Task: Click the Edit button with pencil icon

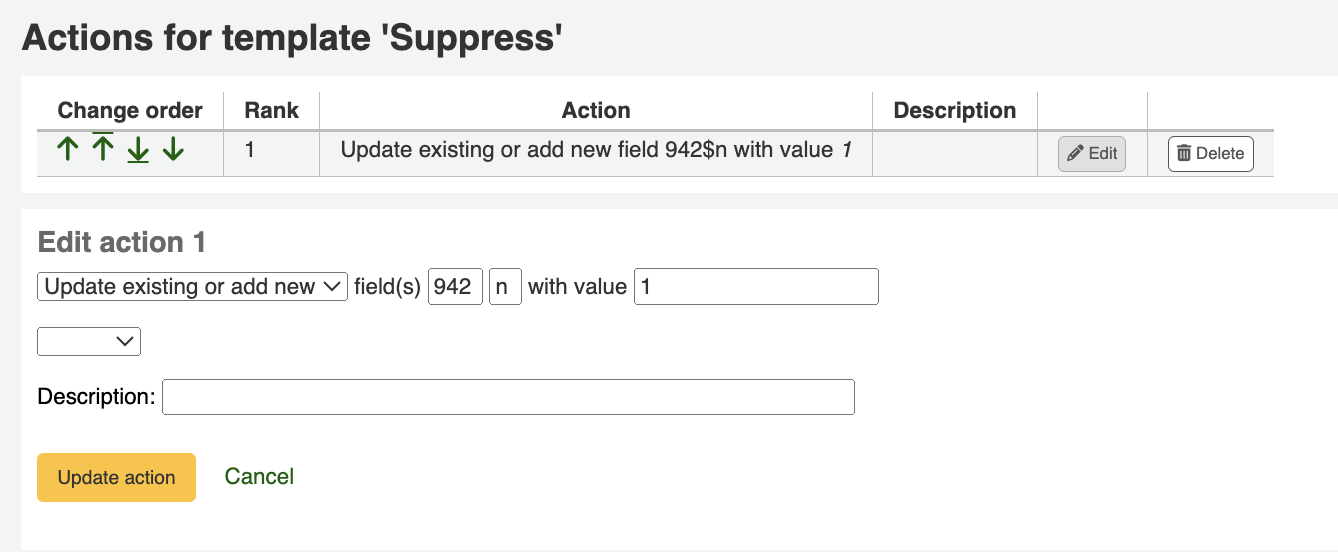Action: (x=1092, y=154)
